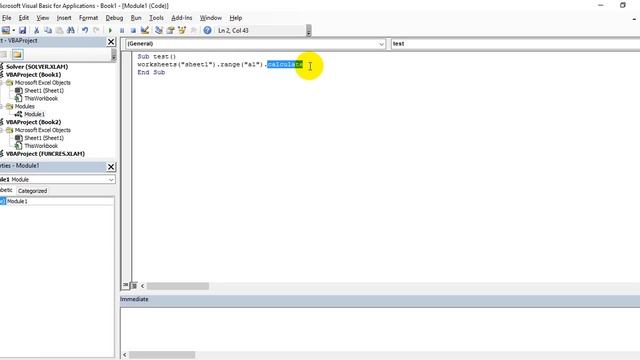Click the 'End Sub' code line
Viewport: 640px width, 360px height.
pos(151,72)
